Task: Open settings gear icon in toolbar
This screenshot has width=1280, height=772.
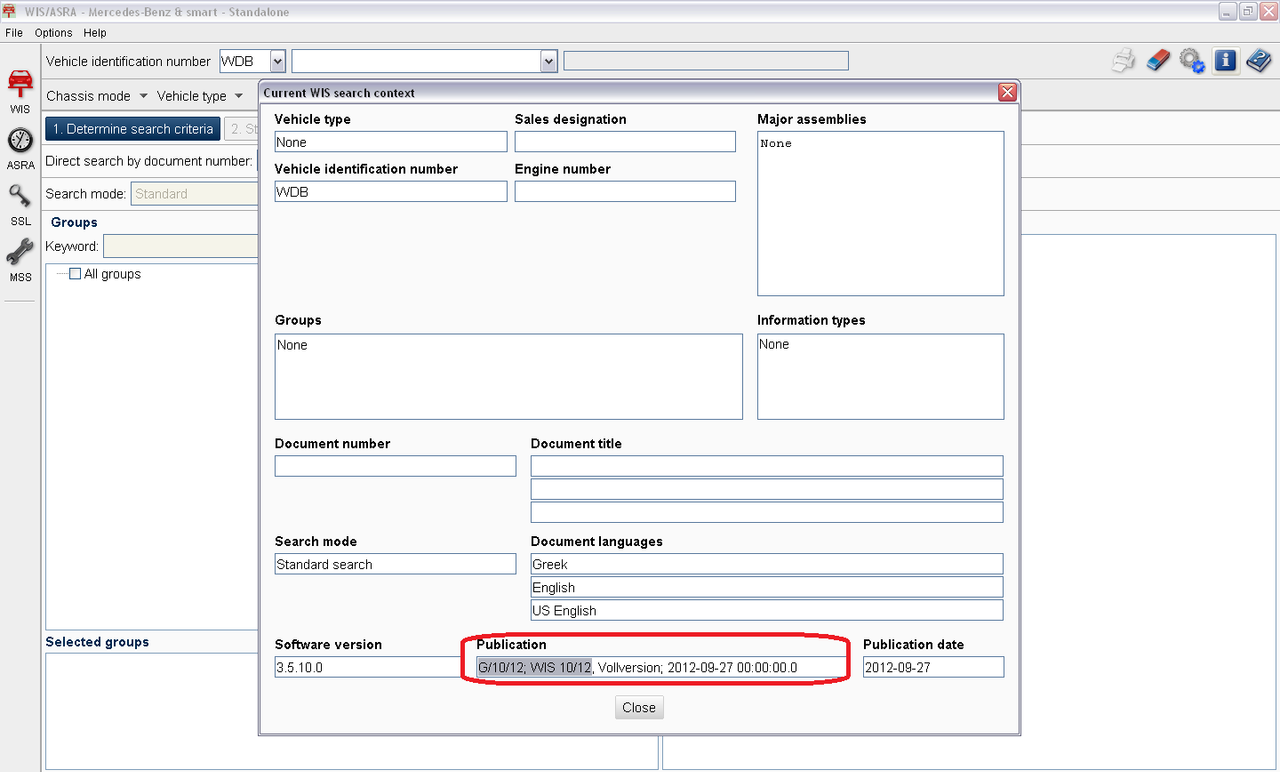Action: (1191, 60)
